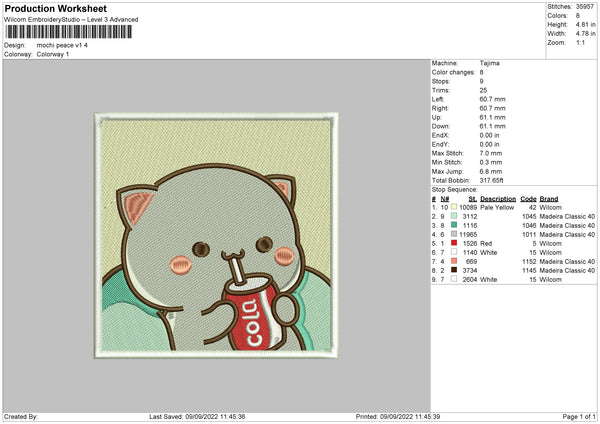Click the mochi cat embroidery preview
Image resolution: width=600 pixels, height=424 pixels.
pos(216,235)
